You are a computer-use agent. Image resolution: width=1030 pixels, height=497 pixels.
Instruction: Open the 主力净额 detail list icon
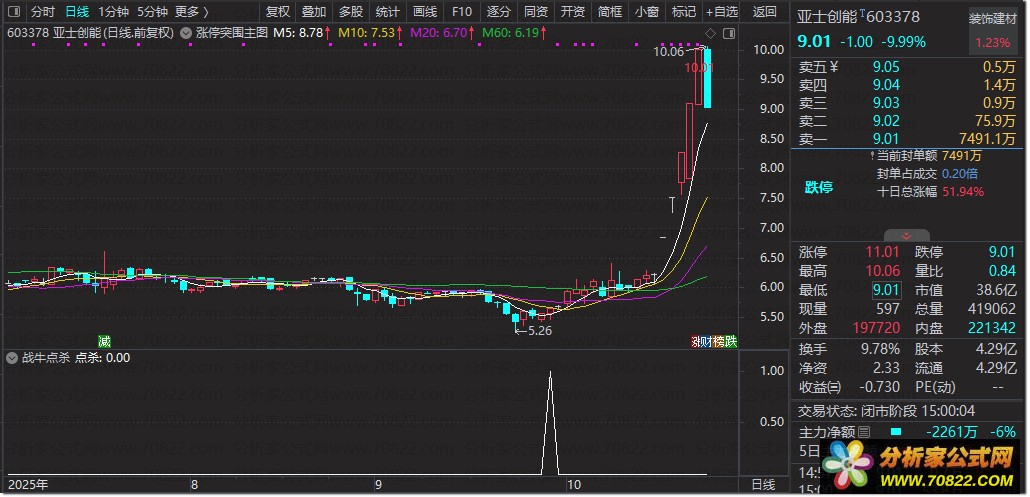point(864,432)
